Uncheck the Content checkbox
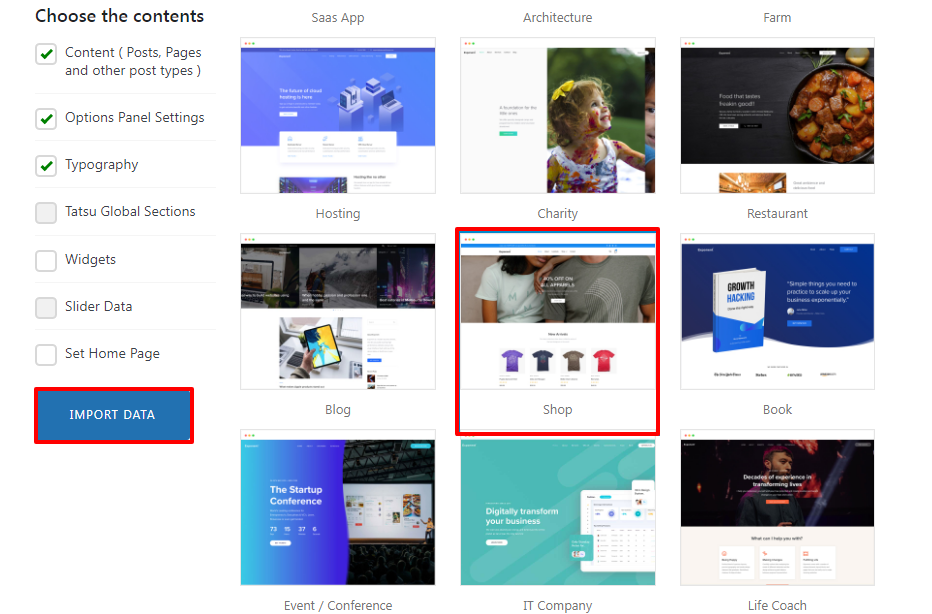The width and height of the screenshot is (932, 614). (46, 54)
